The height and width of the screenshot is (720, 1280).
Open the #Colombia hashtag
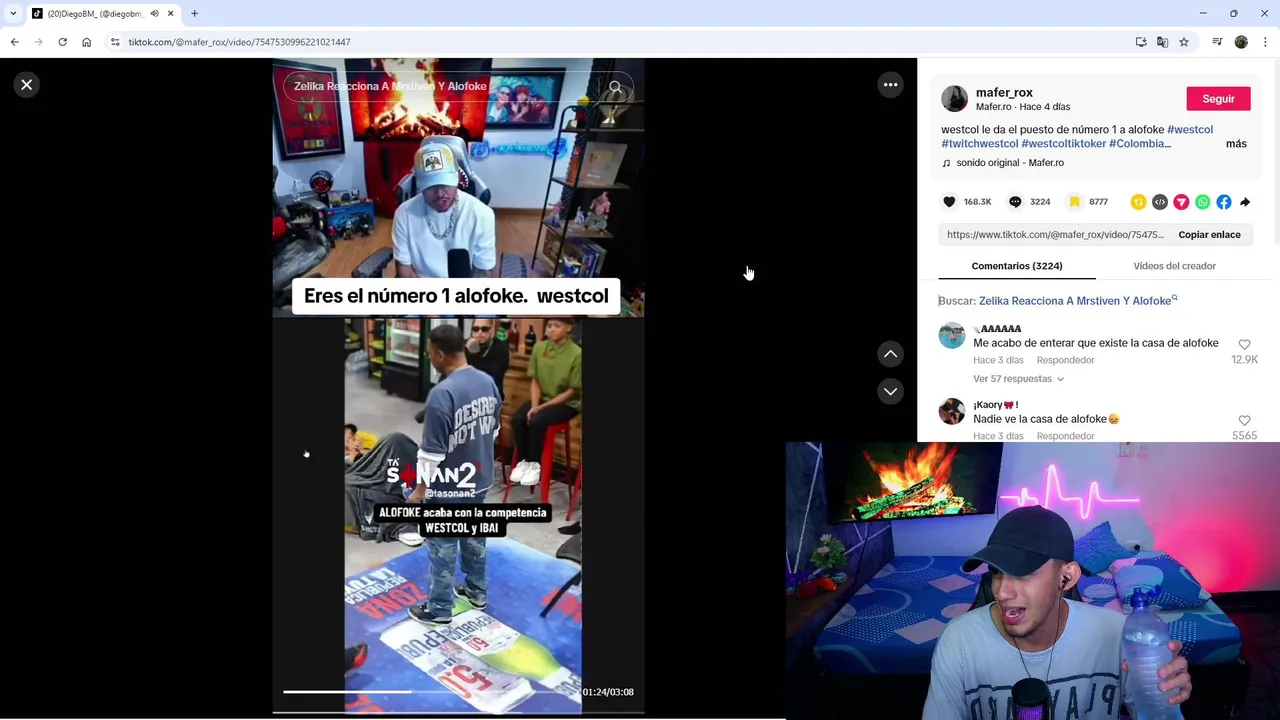coord(1138,144)
